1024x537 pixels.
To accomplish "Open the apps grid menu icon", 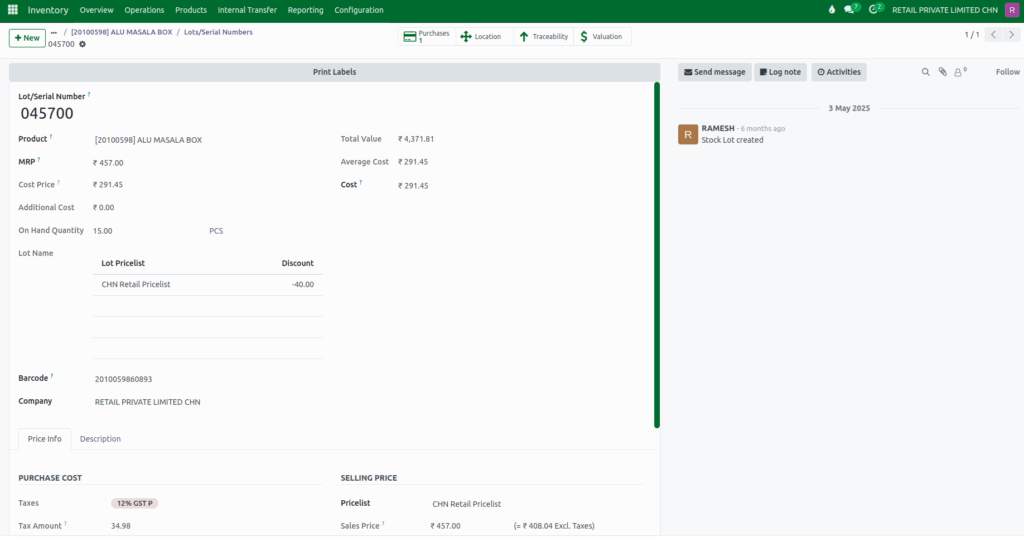I will click(x=12, y=10).
